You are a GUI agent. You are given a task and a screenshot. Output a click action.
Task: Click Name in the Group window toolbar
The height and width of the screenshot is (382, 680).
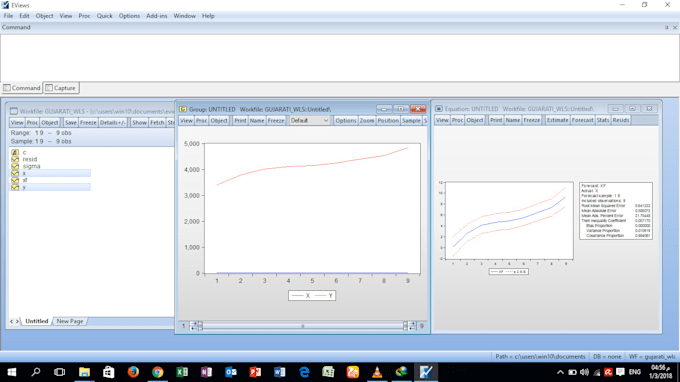tap(257, 121)
